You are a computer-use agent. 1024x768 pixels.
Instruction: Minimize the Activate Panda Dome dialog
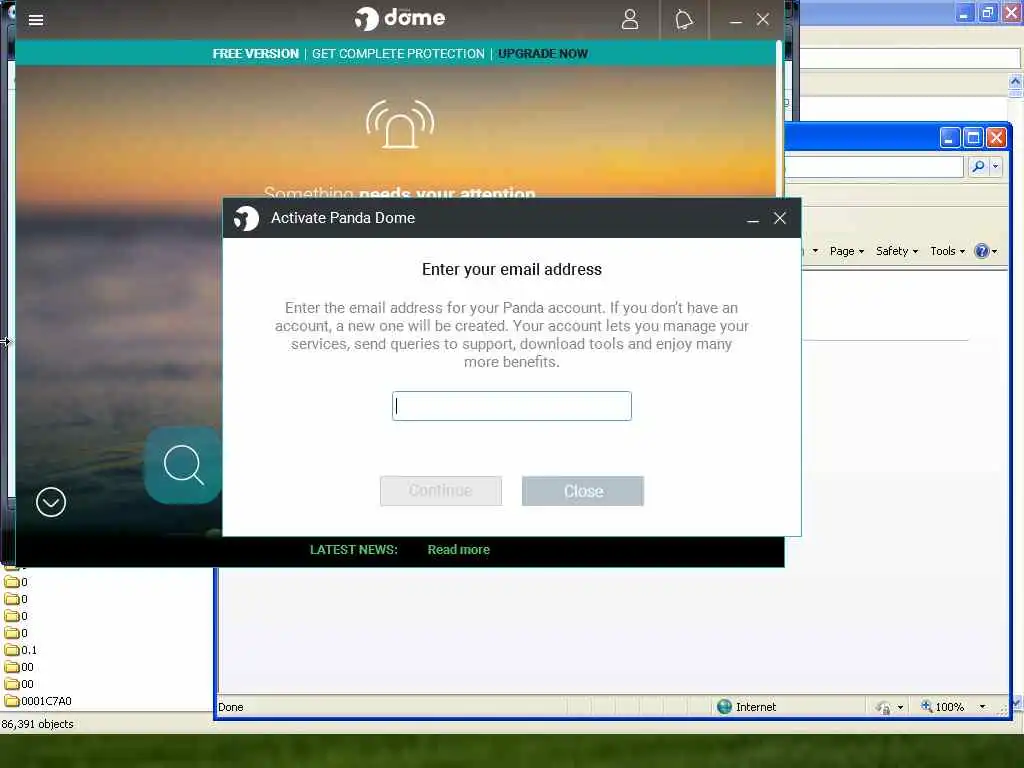[753, 219]
